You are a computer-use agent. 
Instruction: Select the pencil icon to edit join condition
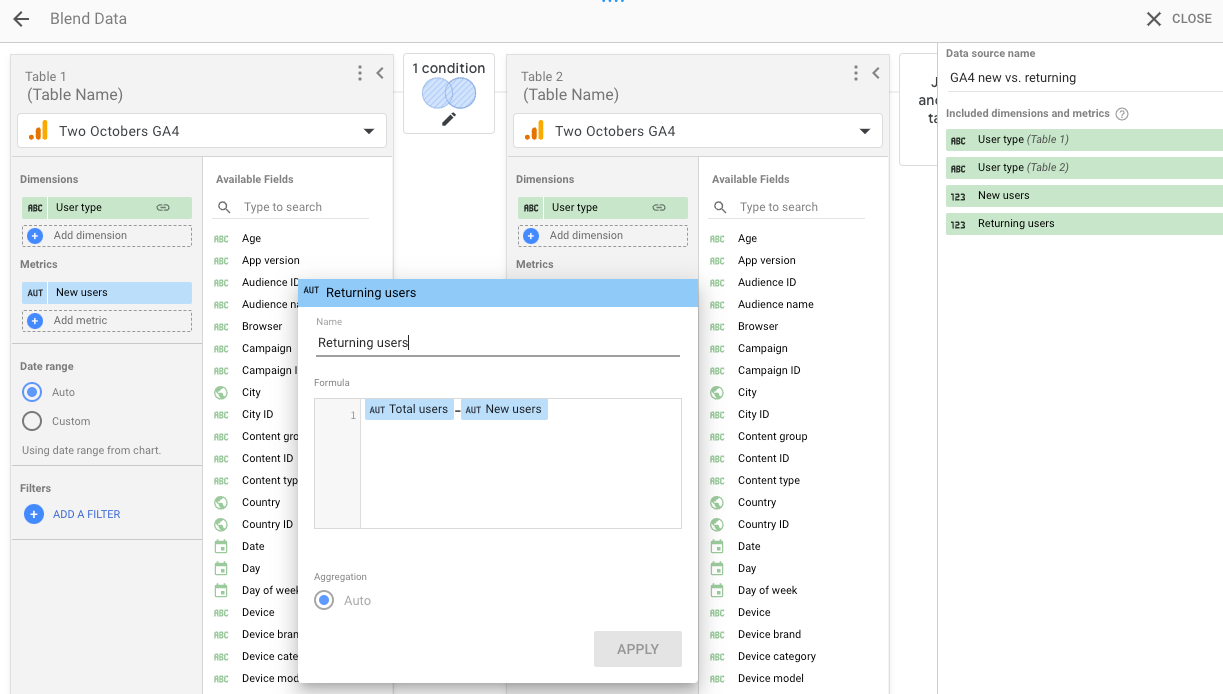(448, 117)
